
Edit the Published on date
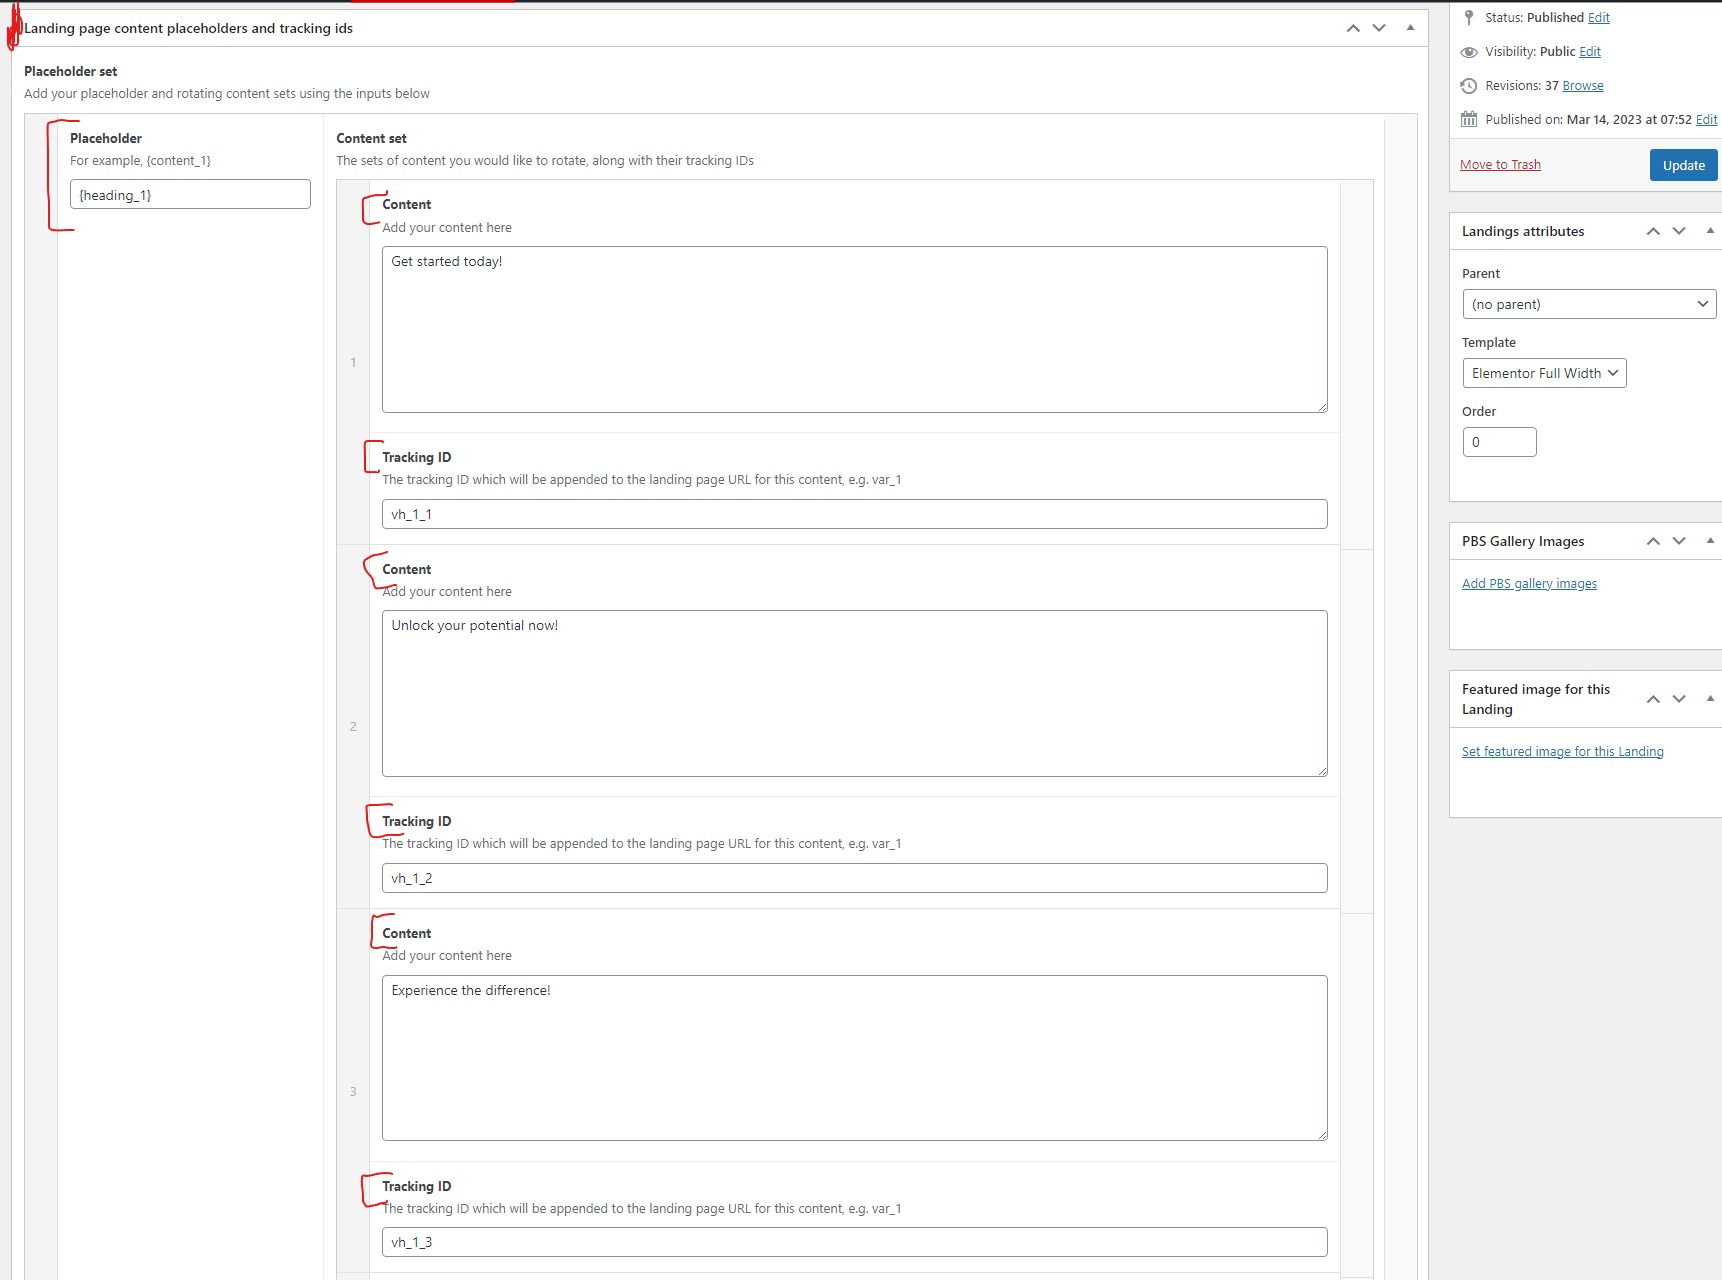1707,120
